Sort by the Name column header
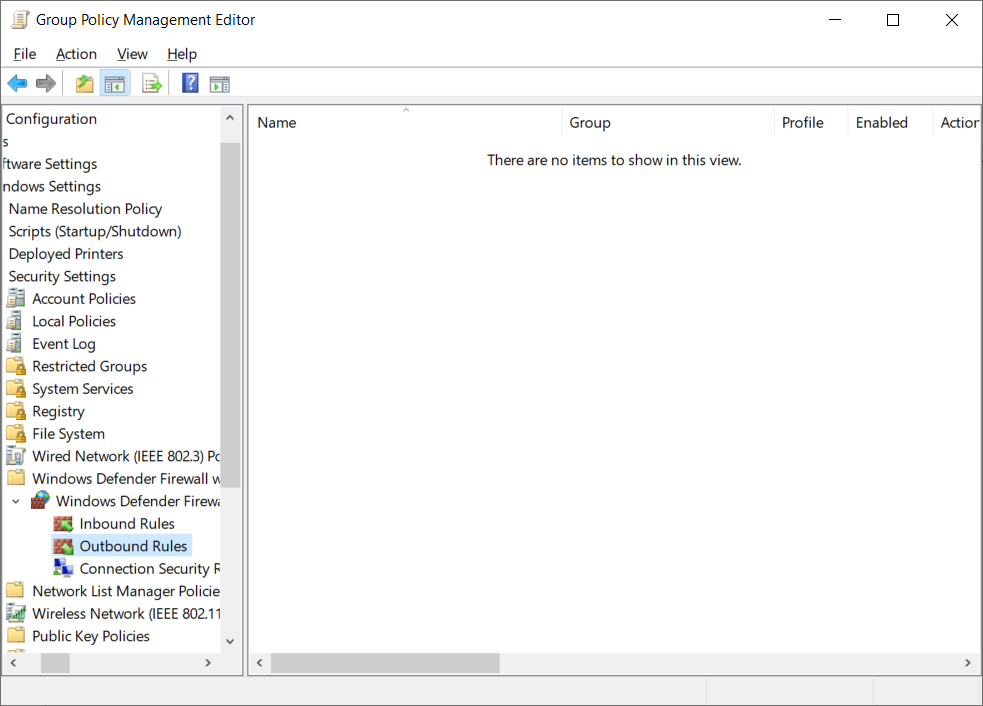Screen dimensions: 983x706 [x=406, y=123]
